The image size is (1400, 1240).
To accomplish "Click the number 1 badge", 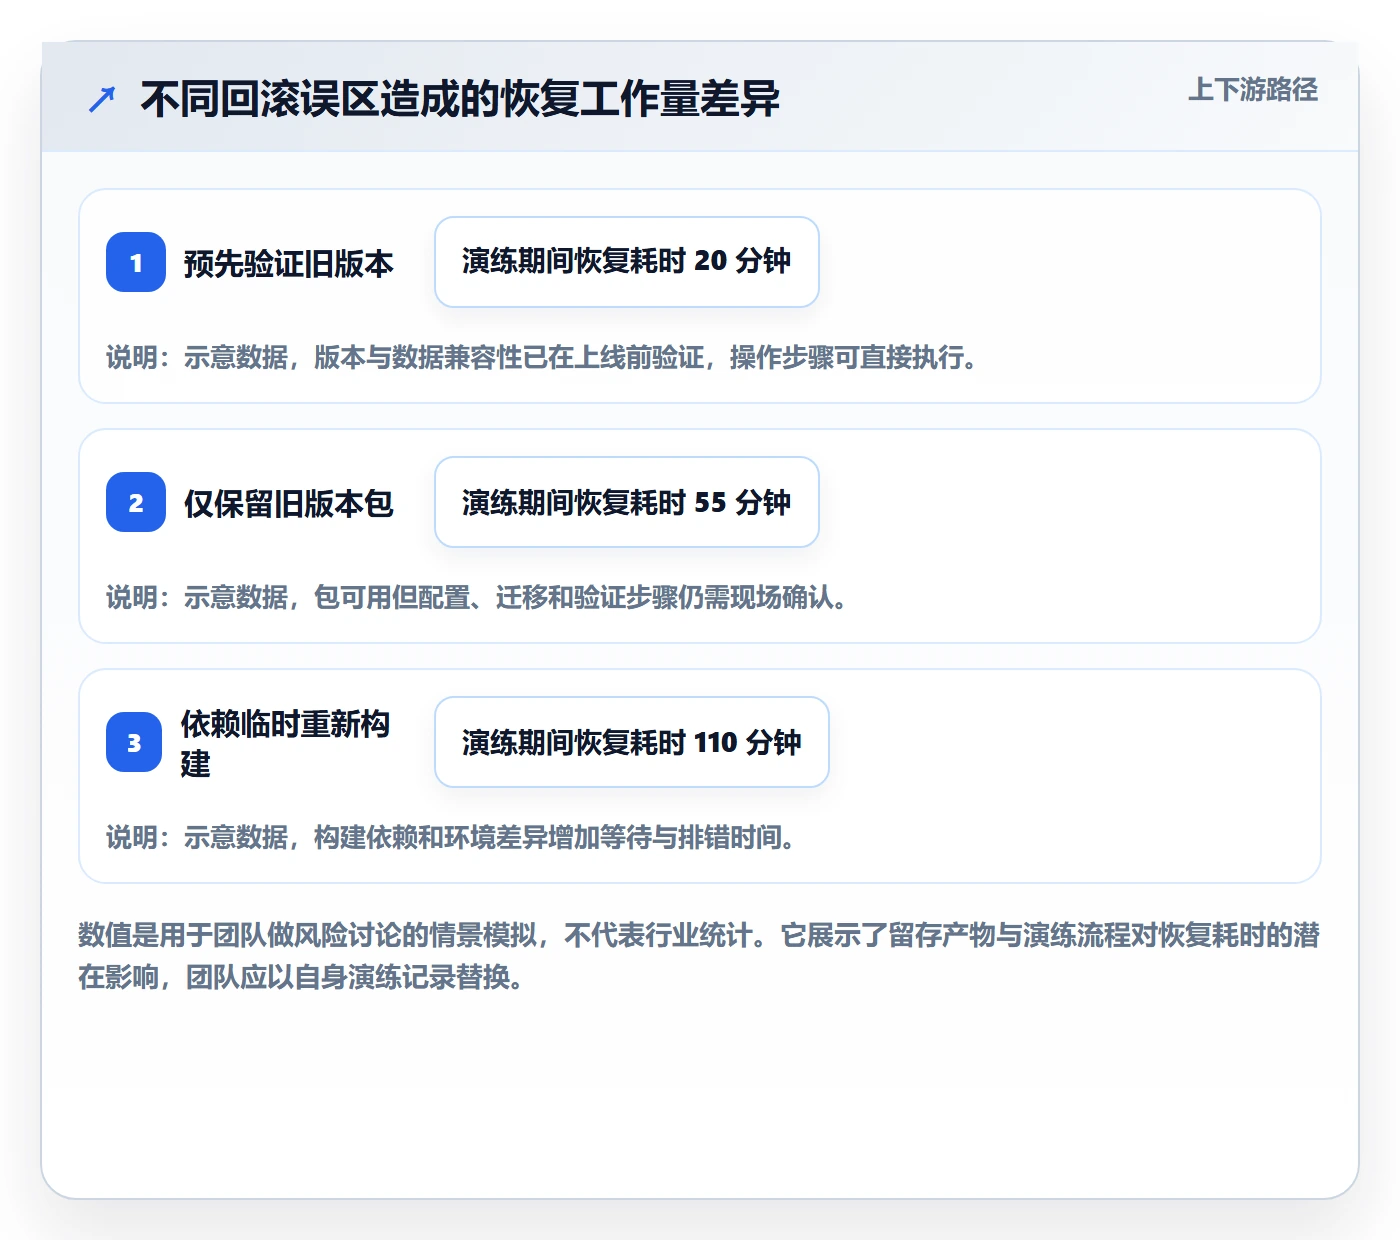I will pyautogui.click(x=136, y=262).
